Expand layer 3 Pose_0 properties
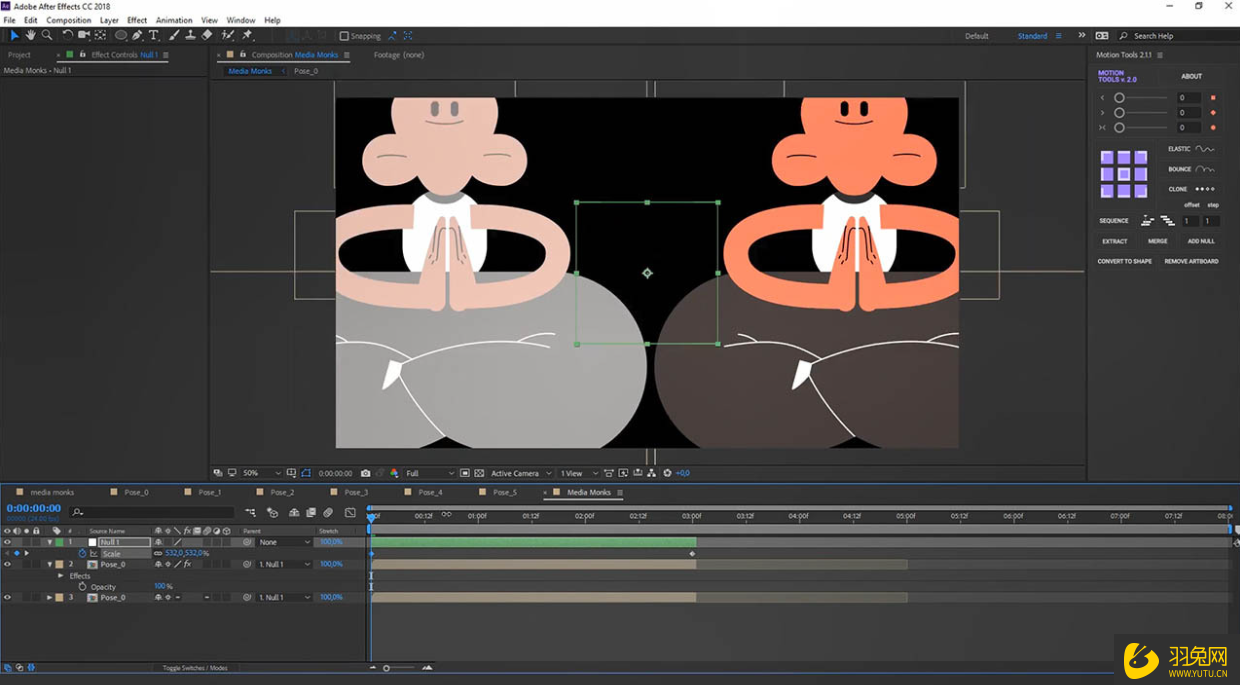1240x685 pixels. coord(49,597)
